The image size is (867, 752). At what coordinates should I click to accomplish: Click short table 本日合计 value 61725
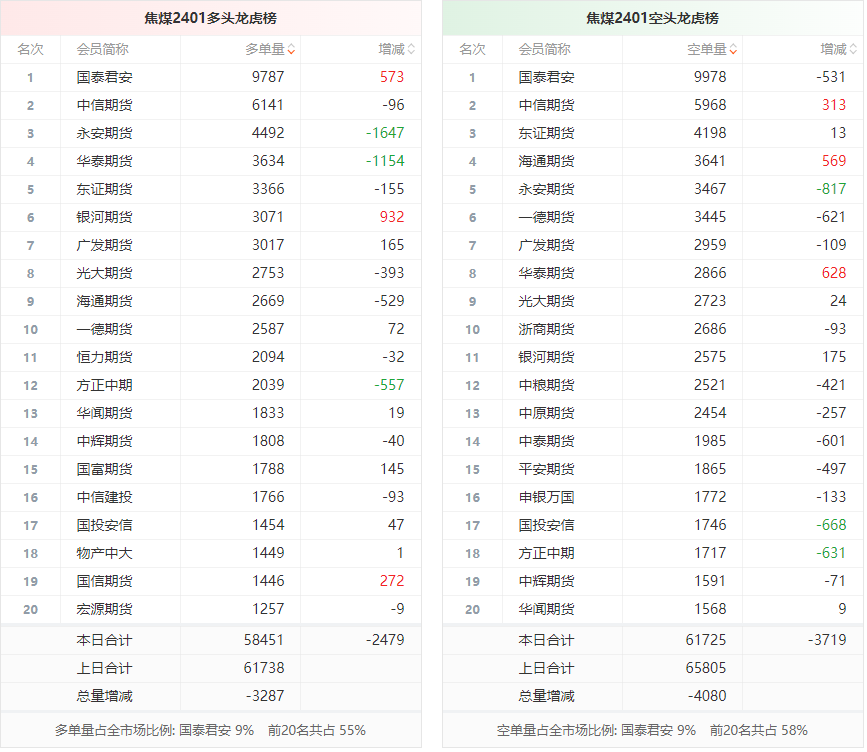706,640
